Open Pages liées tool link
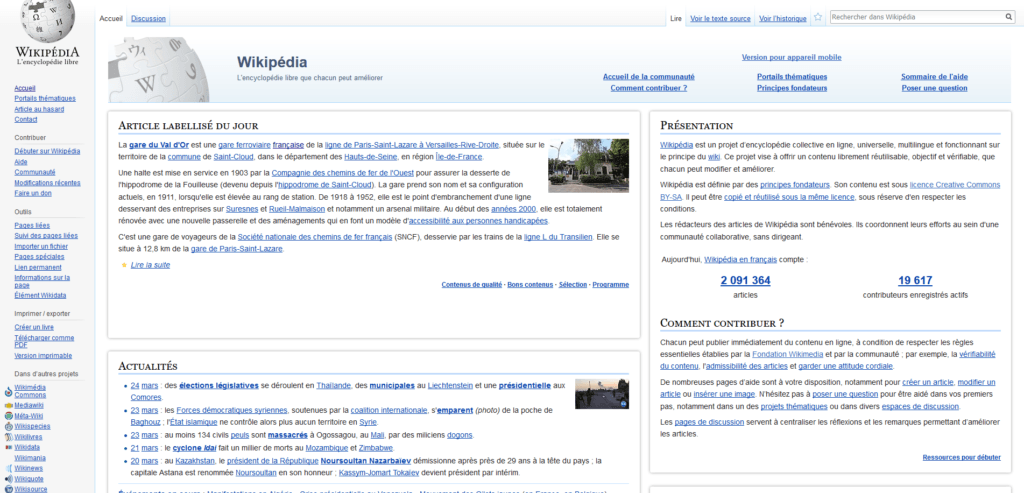 (32, 225)
